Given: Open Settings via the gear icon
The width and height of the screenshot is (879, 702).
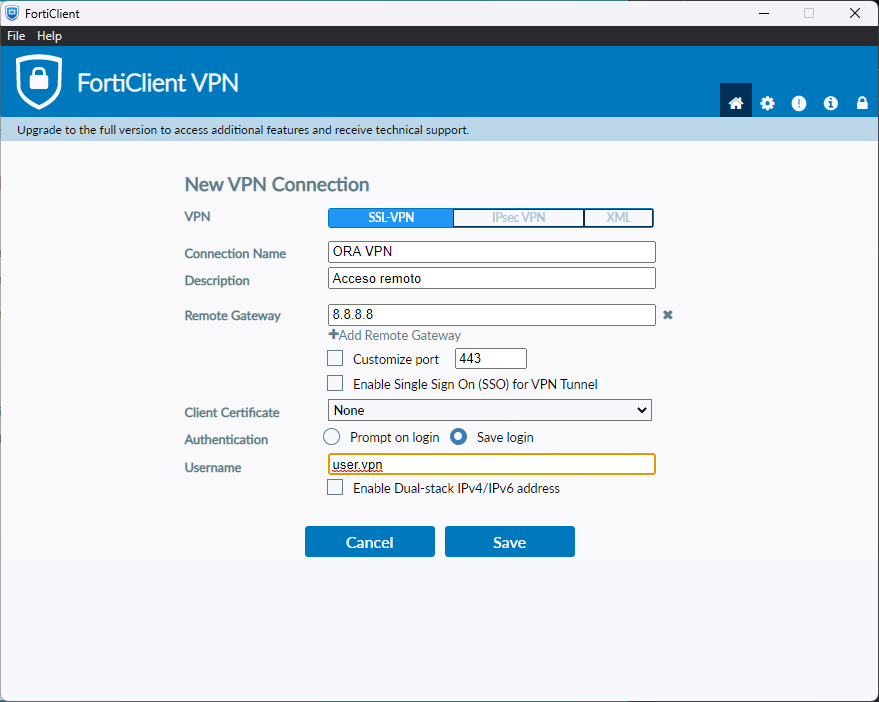Looking at the screenshot, I should click(767, 103).
